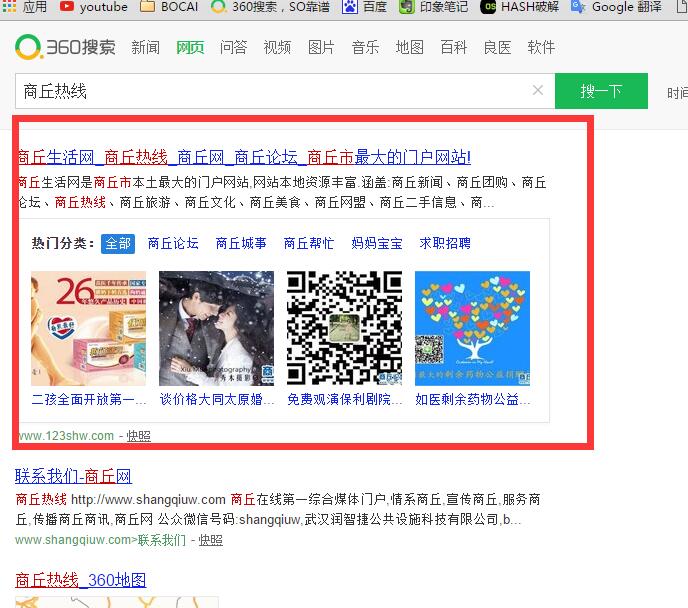
Task: Switch to the 网页 tab
Action: (190, 47)
